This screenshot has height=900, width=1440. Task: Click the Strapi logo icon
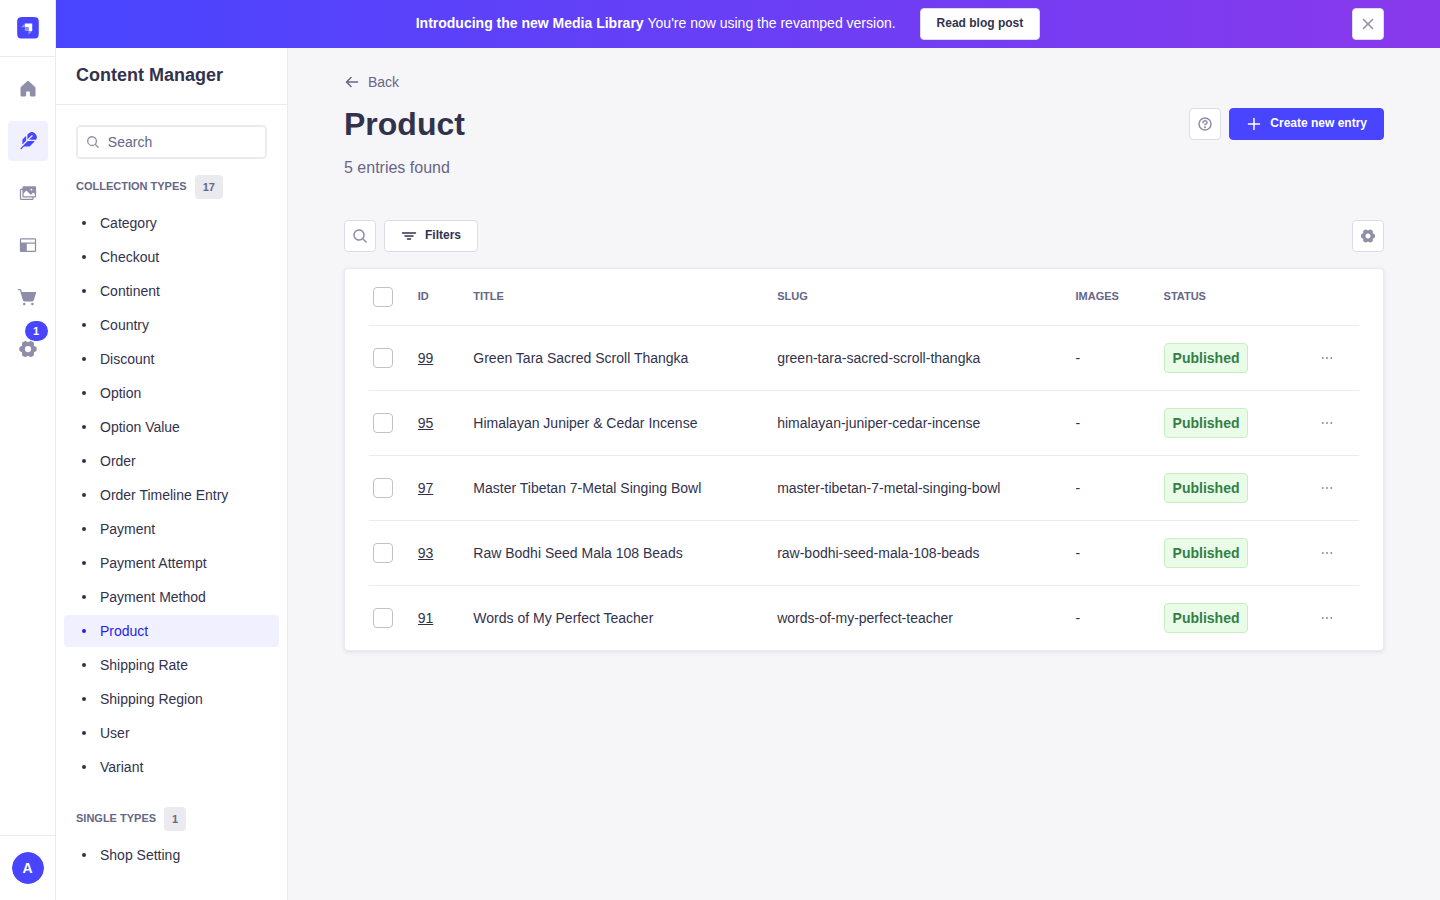point(28,28)
